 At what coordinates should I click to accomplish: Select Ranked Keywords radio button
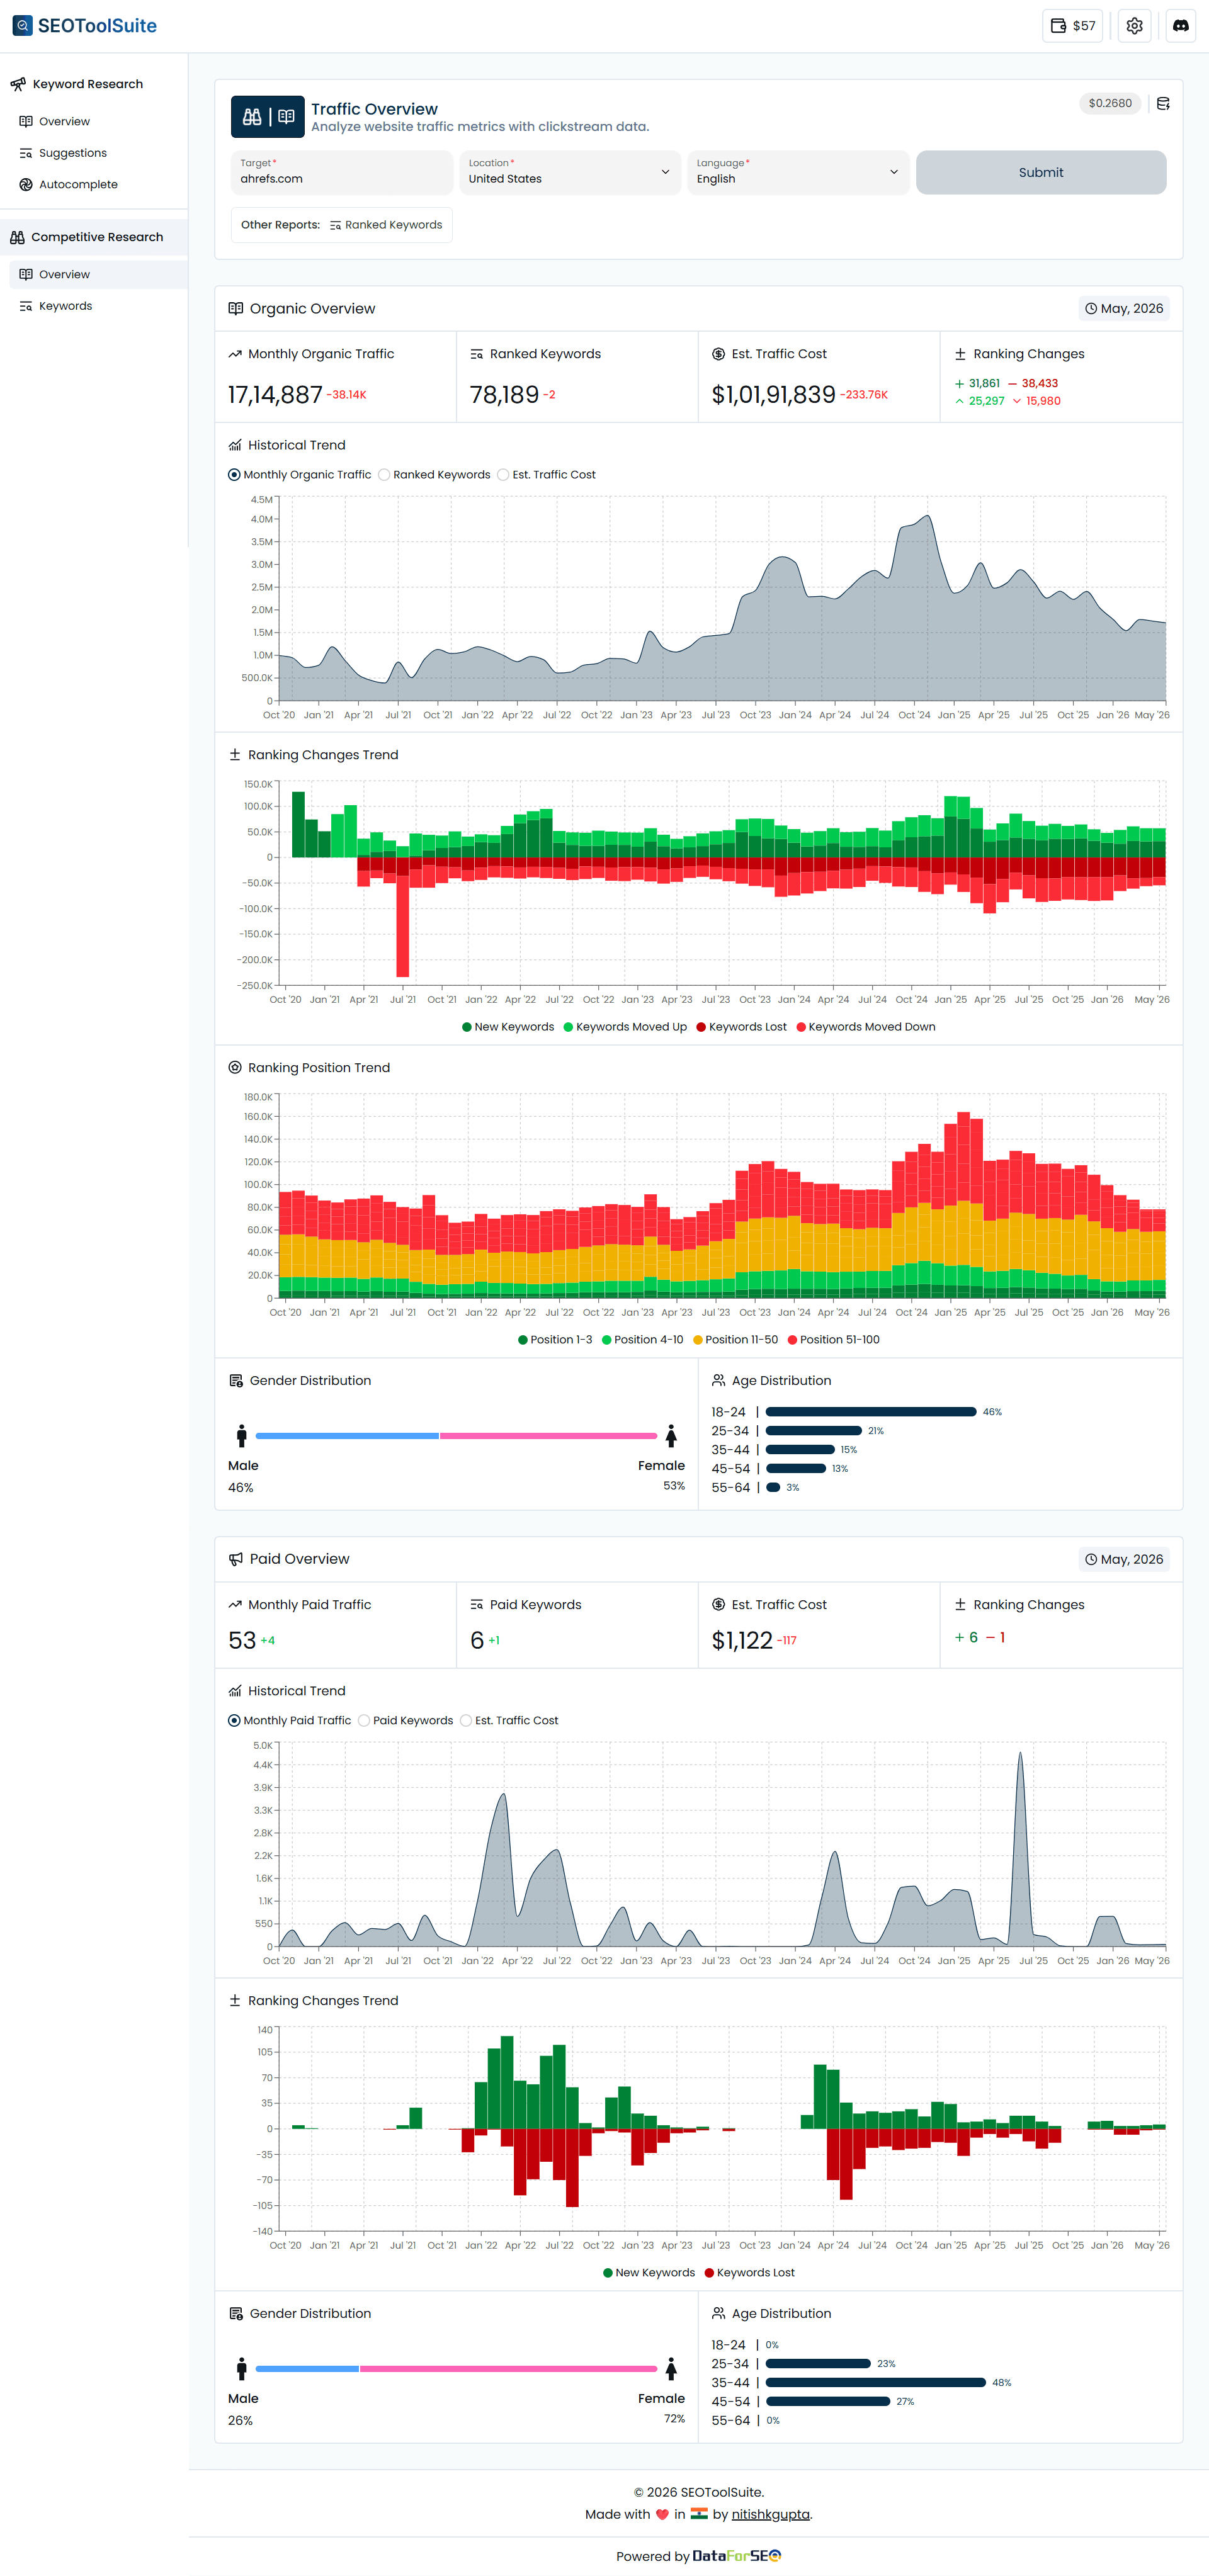pyautogui.click(x=384, y=475)
